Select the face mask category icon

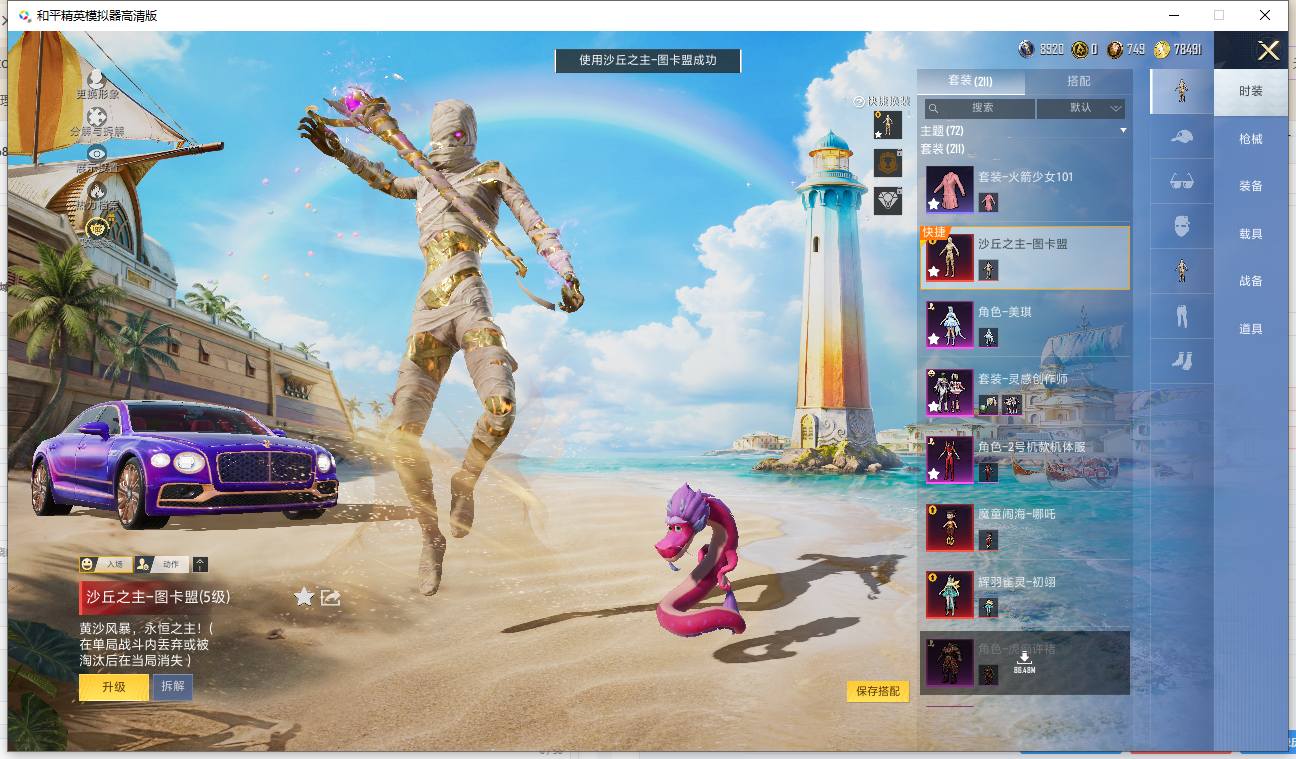[x=1181, y=225]
